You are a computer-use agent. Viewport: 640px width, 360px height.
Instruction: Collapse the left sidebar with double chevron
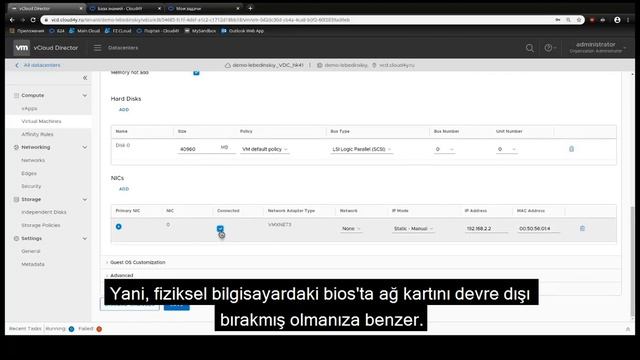tap(85, 78)
